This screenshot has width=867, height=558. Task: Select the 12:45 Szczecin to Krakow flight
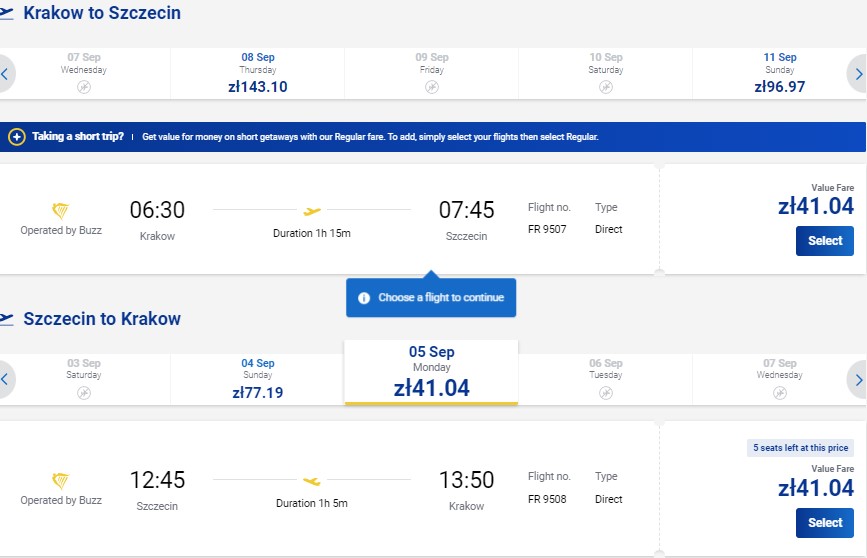(x=824, y=523)
